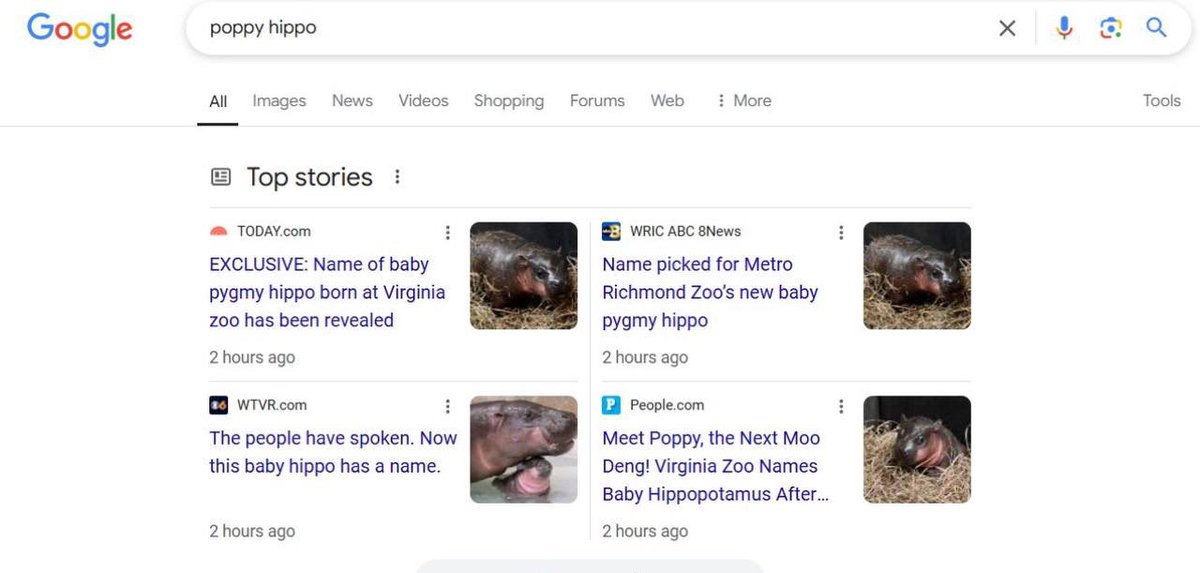
Task: Open the TODAY.com story thumbnail
Action: pyautogui.click(x=524, y=276)
